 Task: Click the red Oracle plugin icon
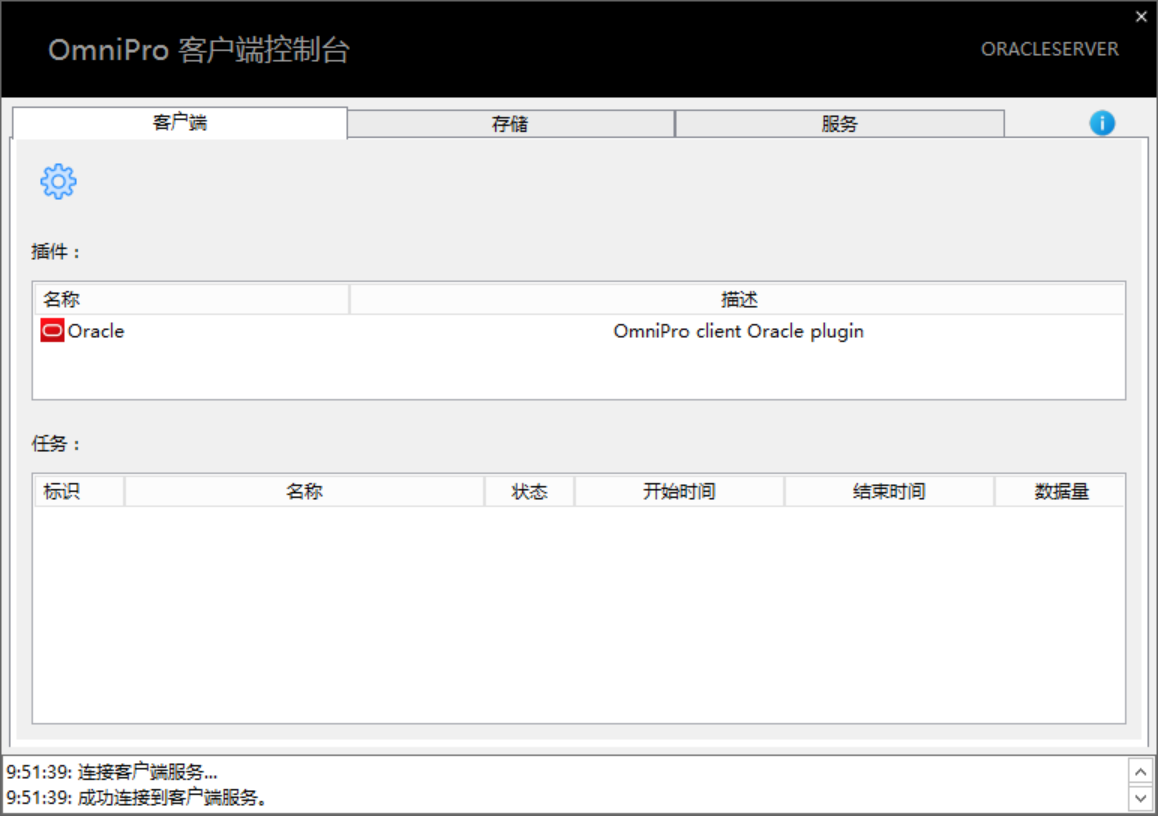point(52,331)
